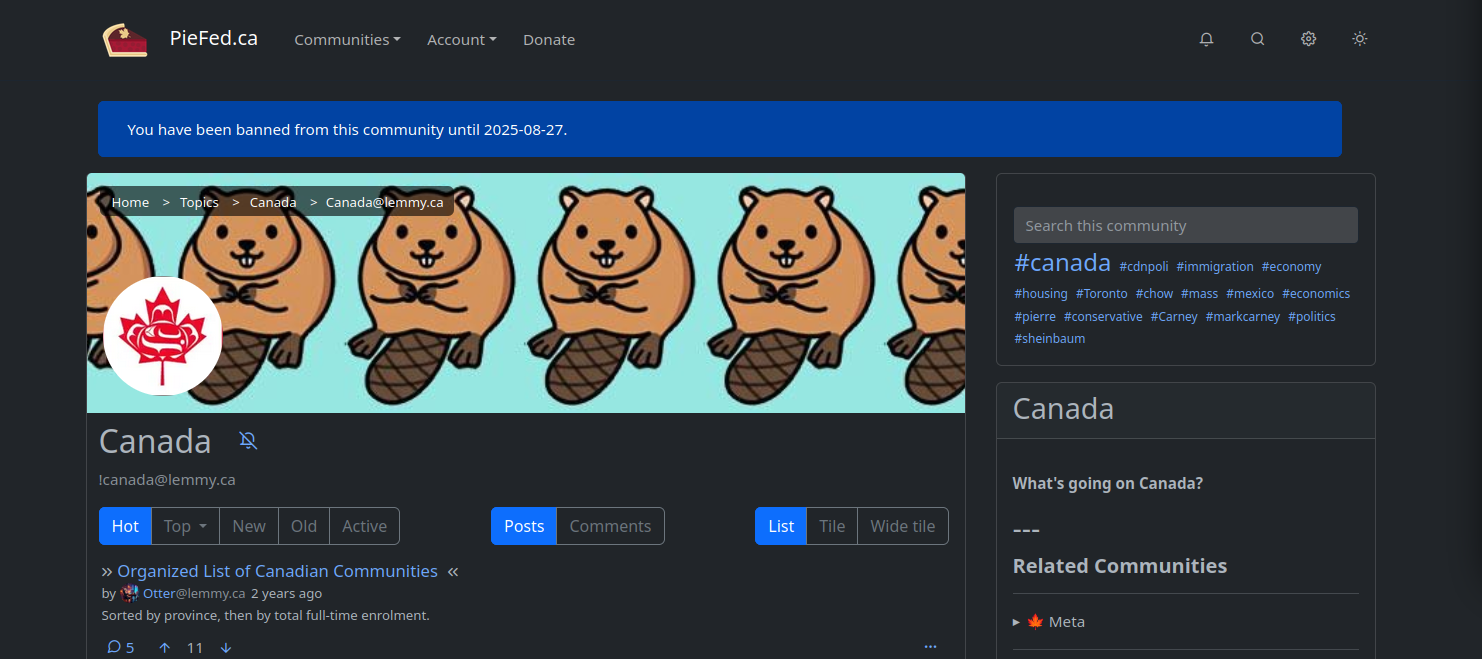Open the Account dropdown menu

[x=461, y=40]
